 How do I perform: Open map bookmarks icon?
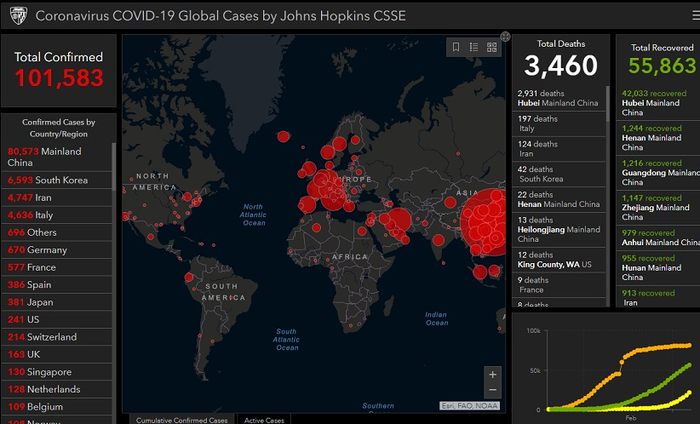[x=456, y=47]
